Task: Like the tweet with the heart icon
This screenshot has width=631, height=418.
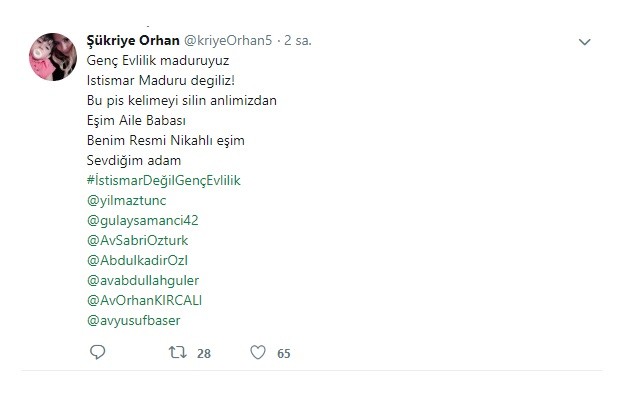Action: click(x=257, y=352)
